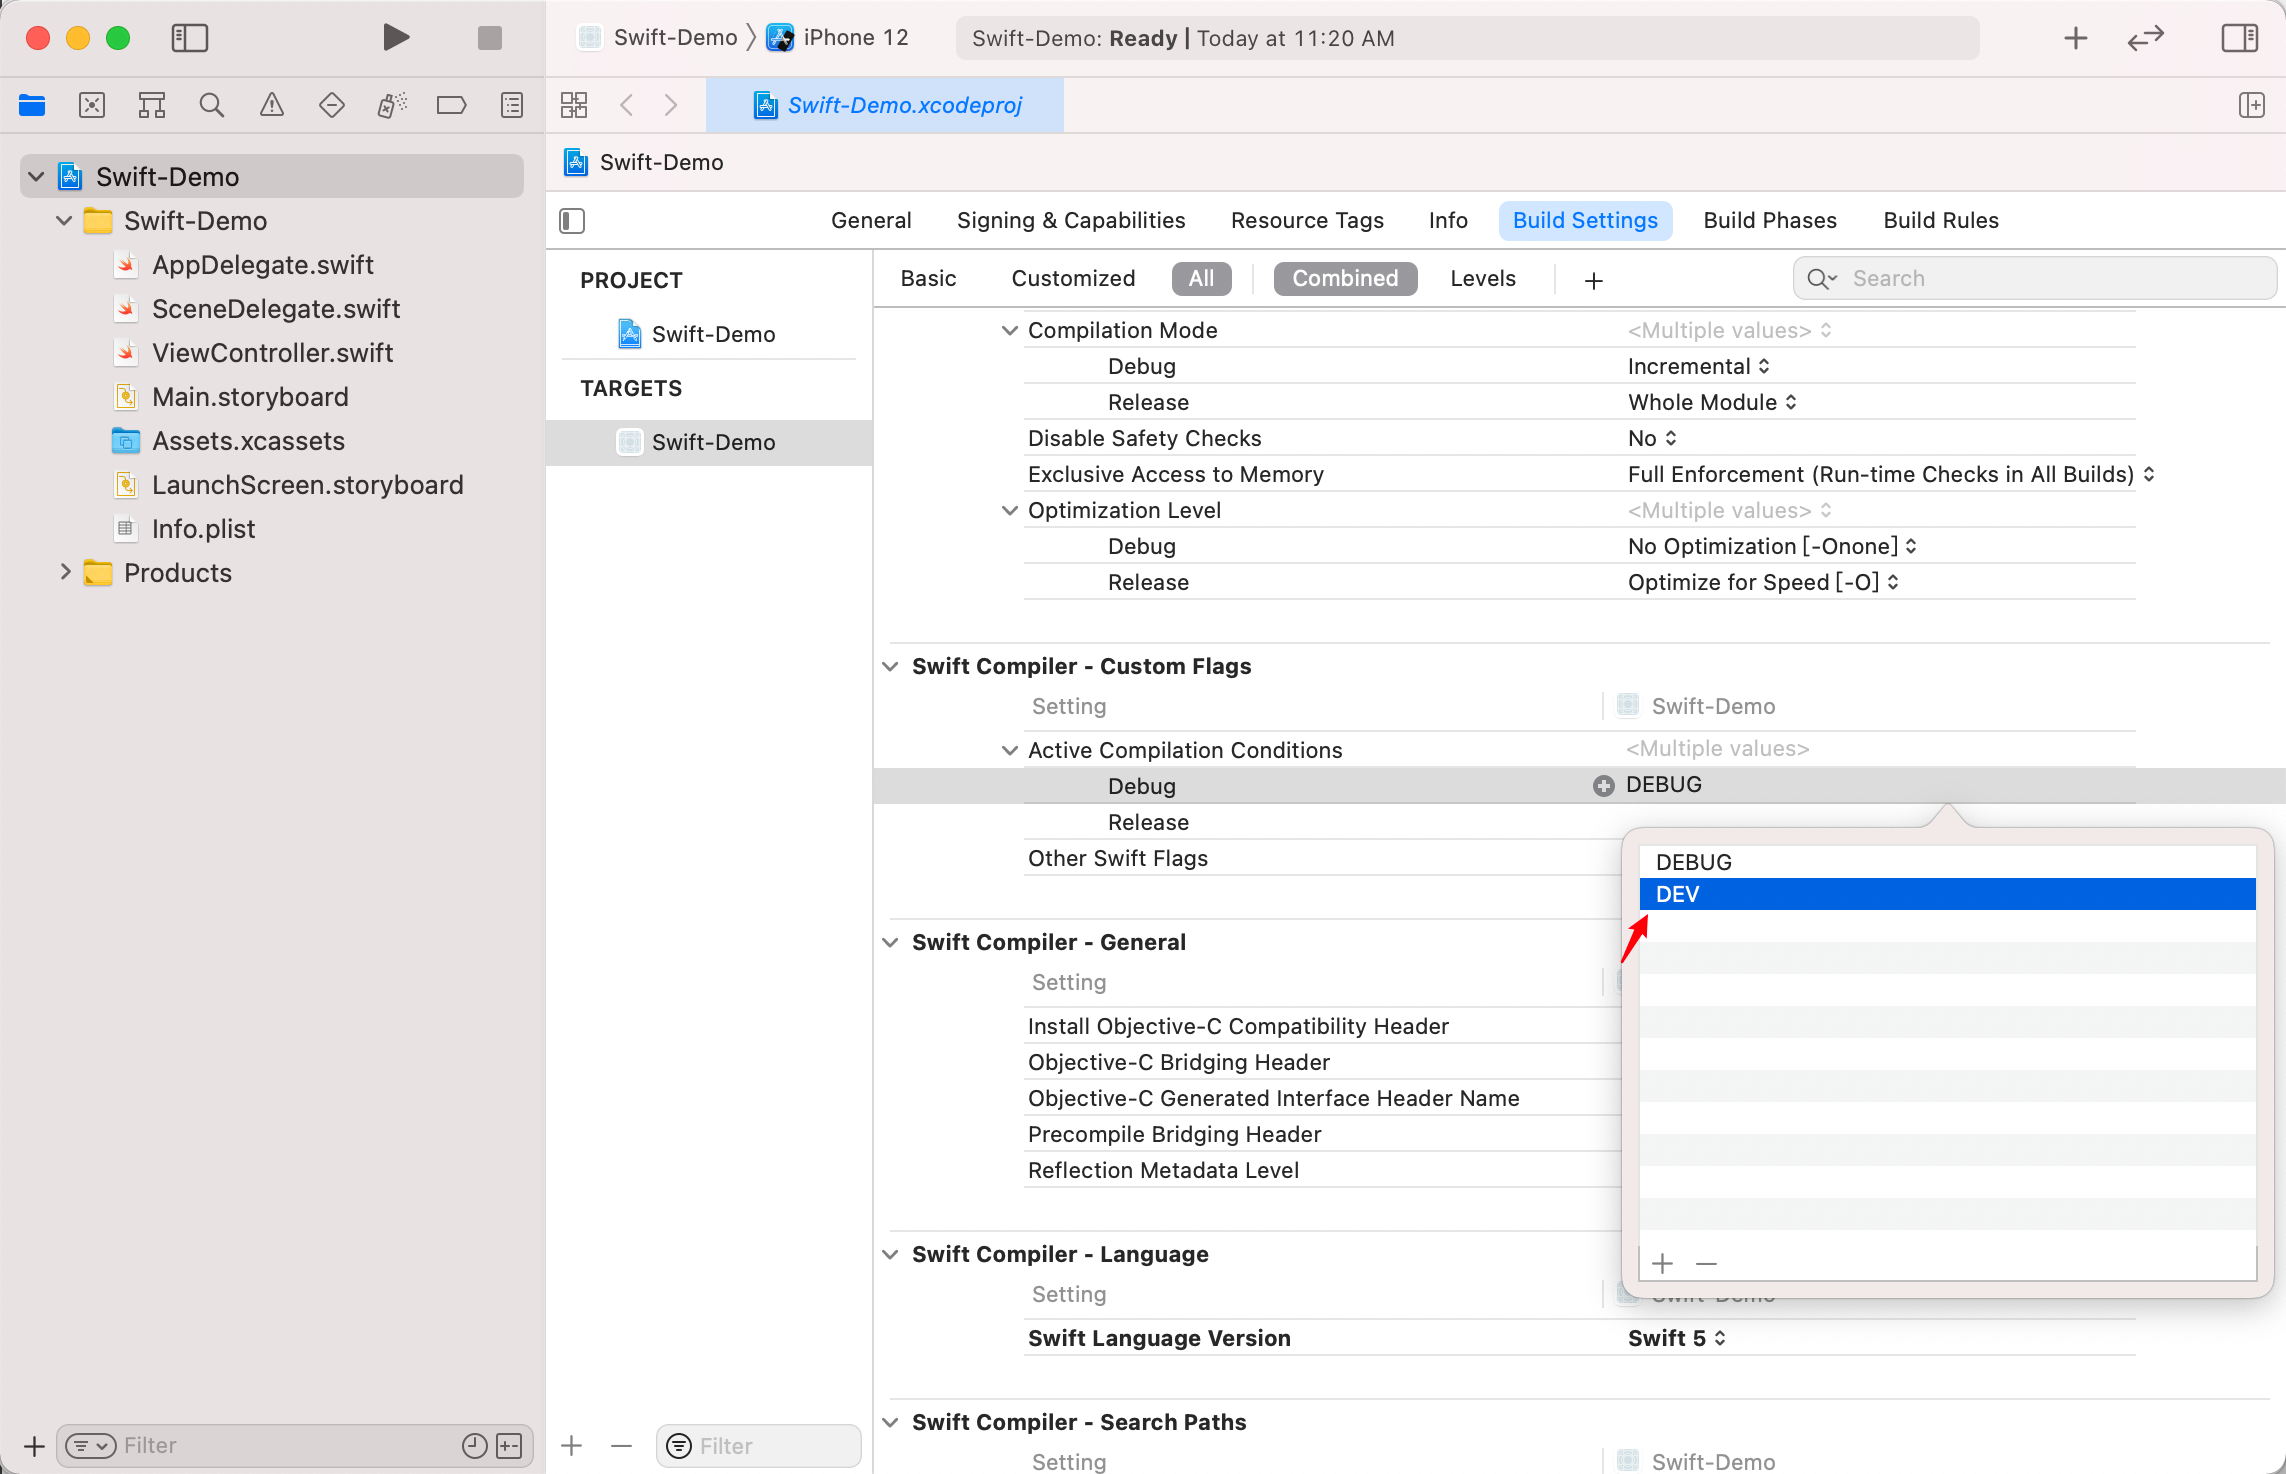Screen dimensions: 2286x1474
Task: Click the code review arrows icon
Action: pos(2145,38)
